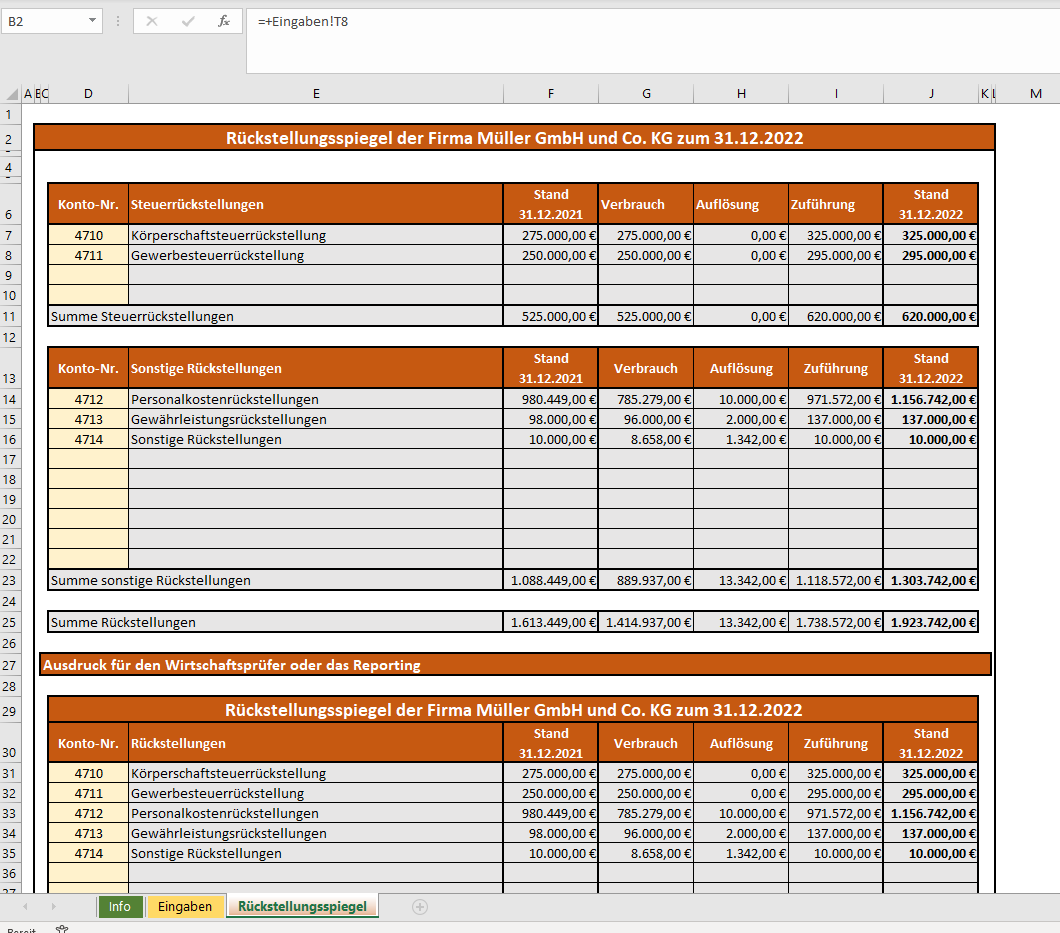Click the sheet tab scroll-left arrow
Viewport: 1060px width, 933px height.
[25, 907]
